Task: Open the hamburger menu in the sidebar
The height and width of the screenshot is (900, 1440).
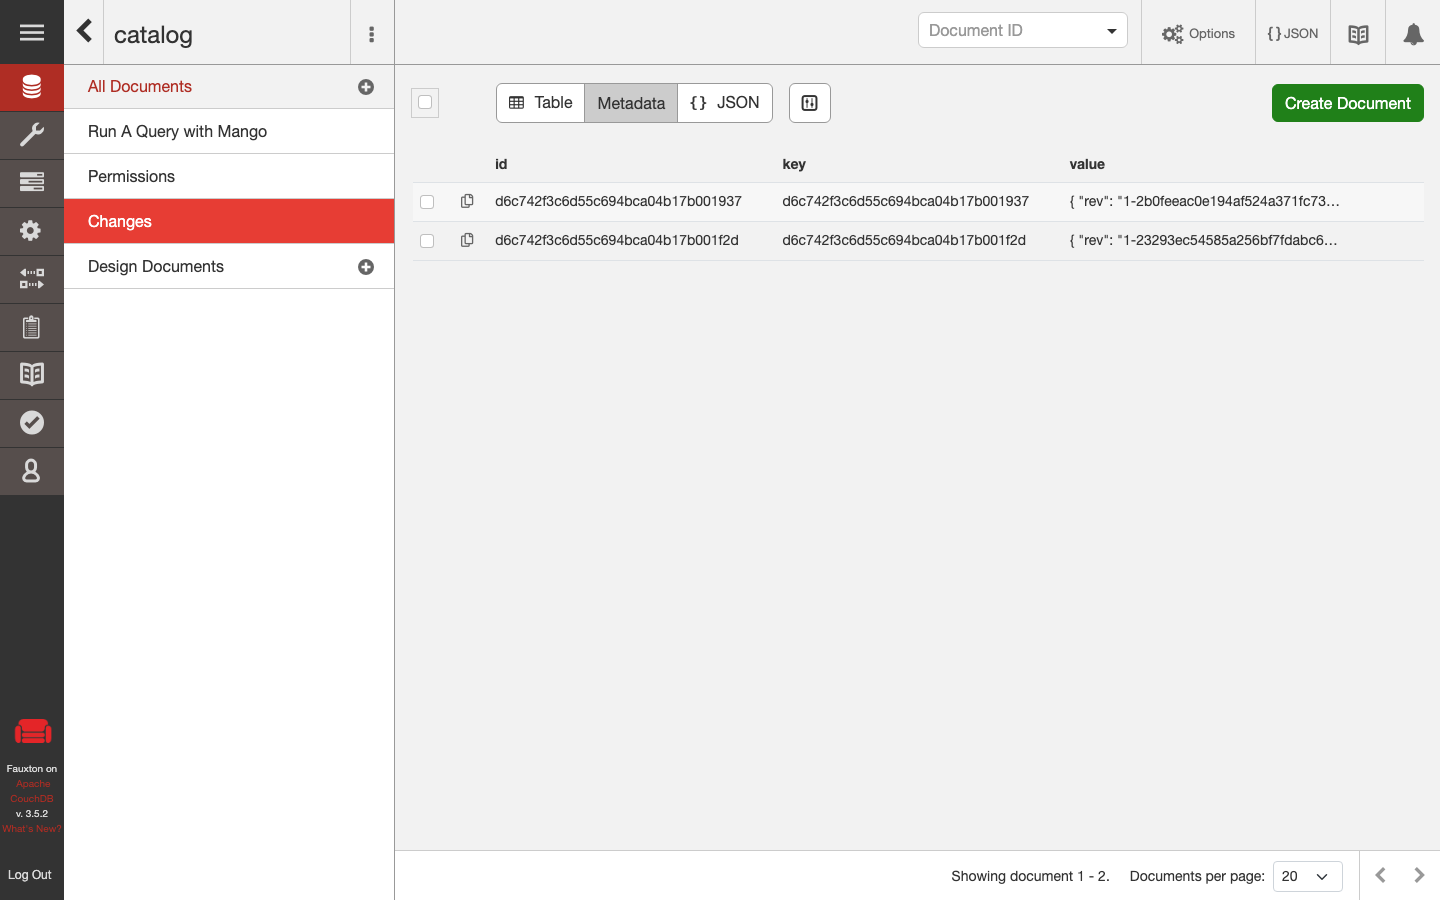Action: pyautogui.click(x=32, y=33)
